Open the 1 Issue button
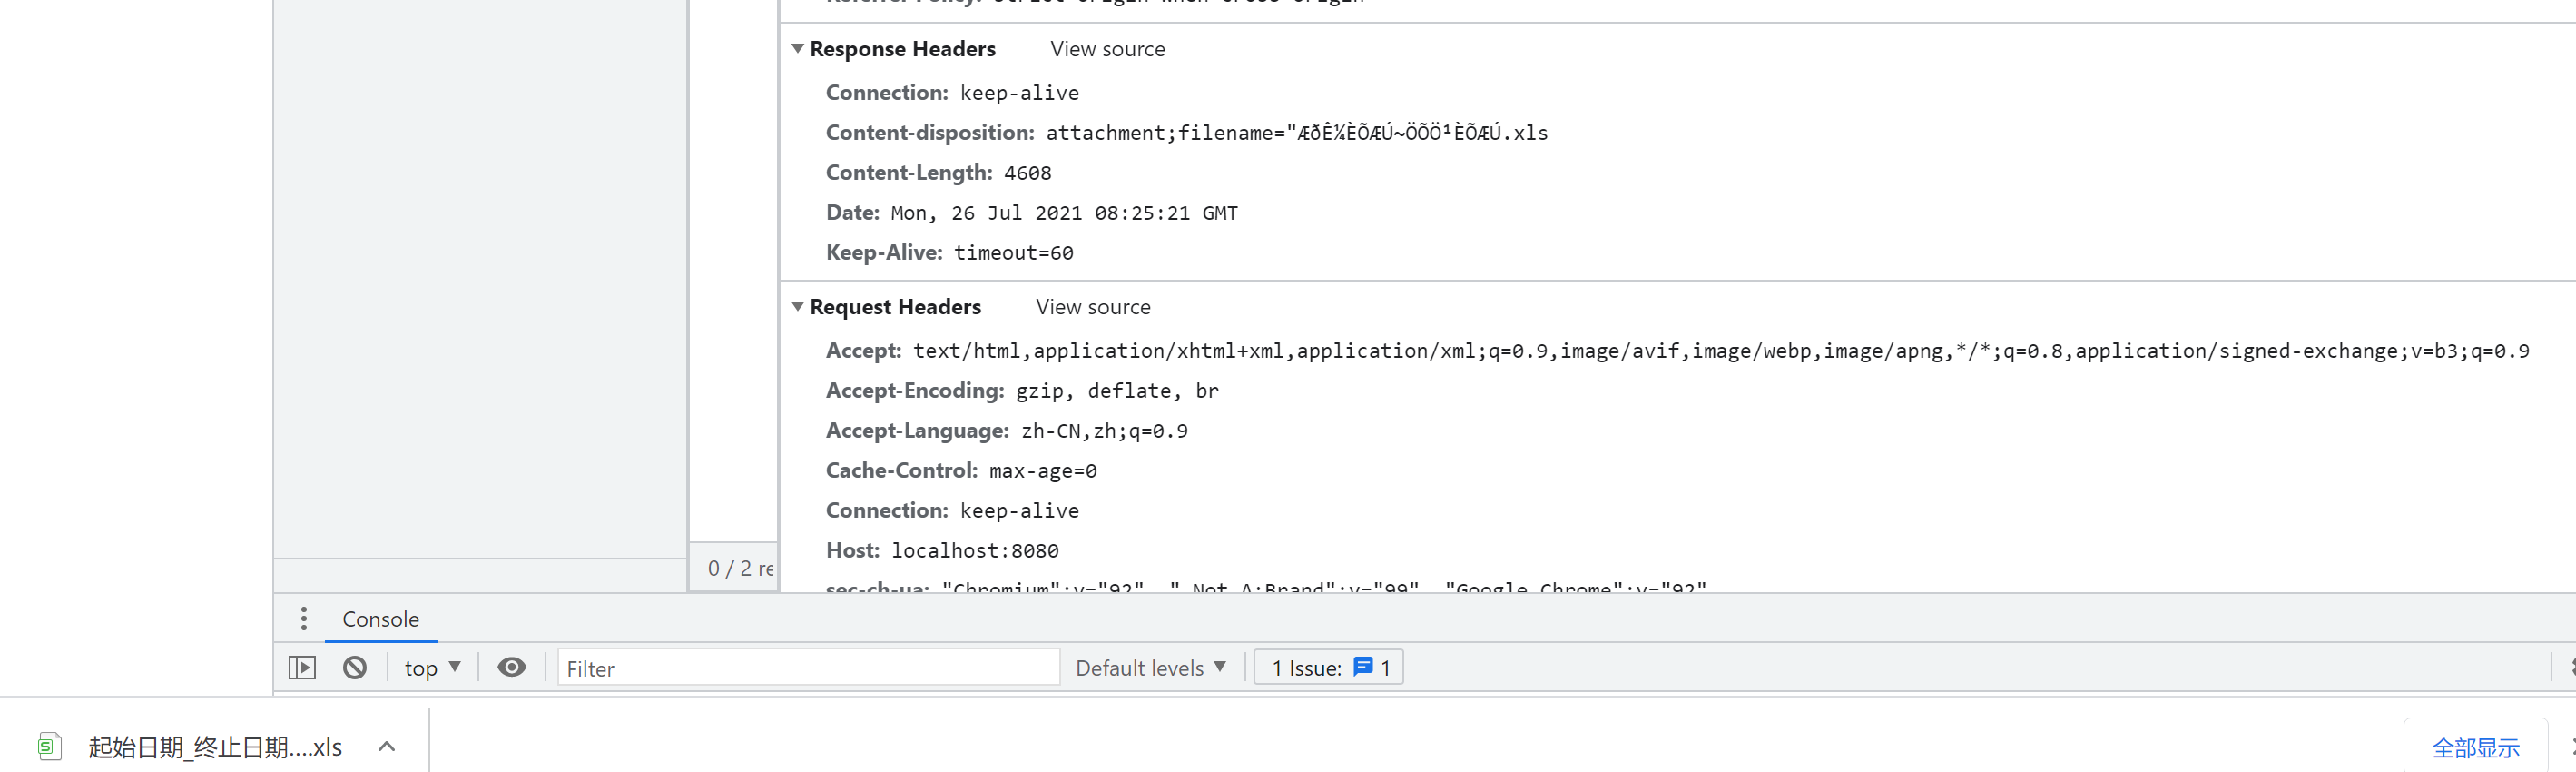2576x772 pixels. tap(1328, 668)
